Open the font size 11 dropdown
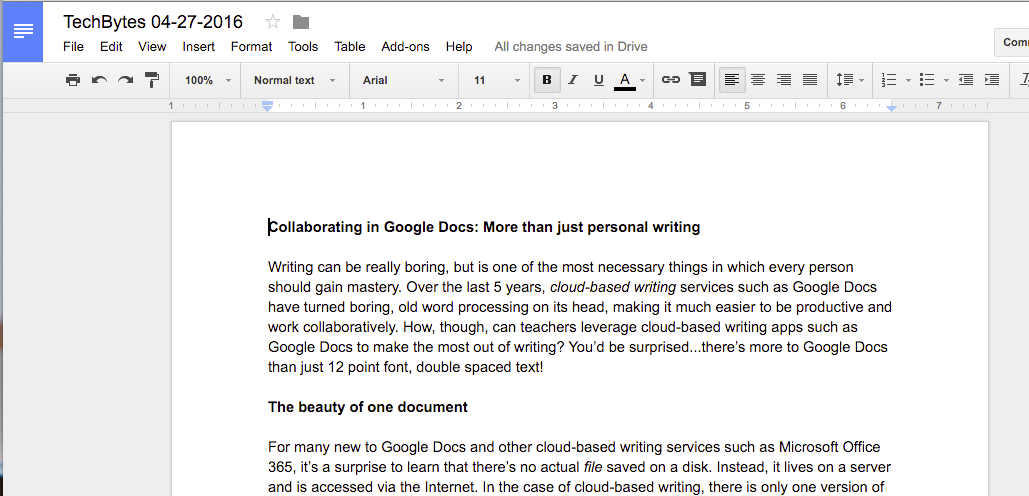The width and height of the screenshot is (1029, 496). coord(496,80)
